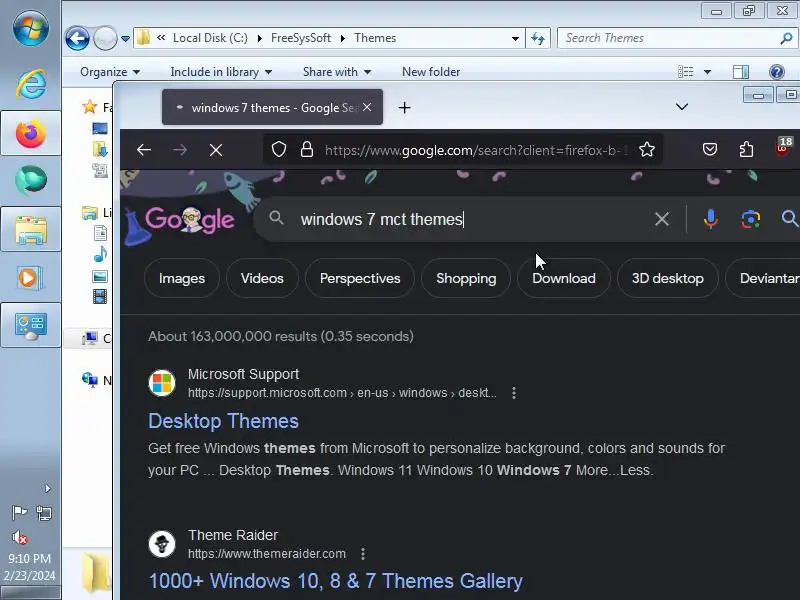Open Firefox extensions puzzle icon
Viewport: 800px width, 600px height.
coord(746,149)
